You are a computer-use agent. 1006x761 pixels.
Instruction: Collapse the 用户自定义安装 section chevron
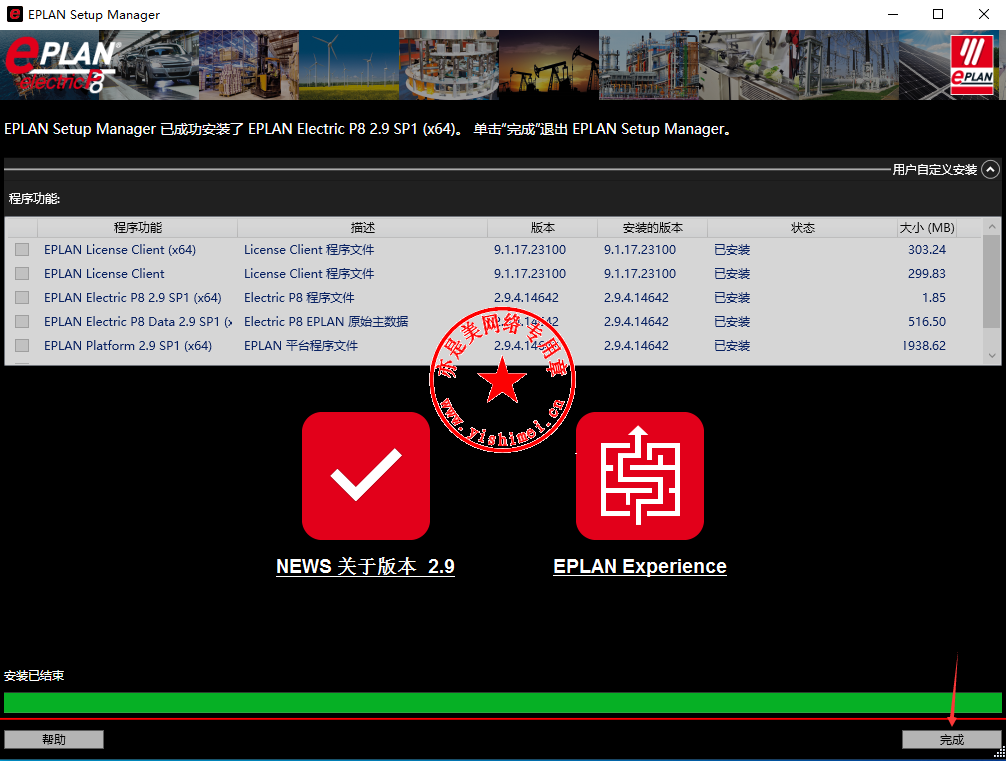pos(991,169)
